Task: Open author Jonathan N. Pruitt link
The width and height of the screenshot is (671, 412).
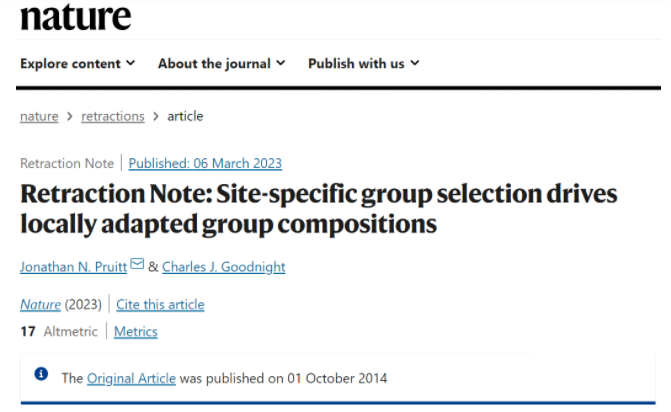Action: tap(74, 267)
